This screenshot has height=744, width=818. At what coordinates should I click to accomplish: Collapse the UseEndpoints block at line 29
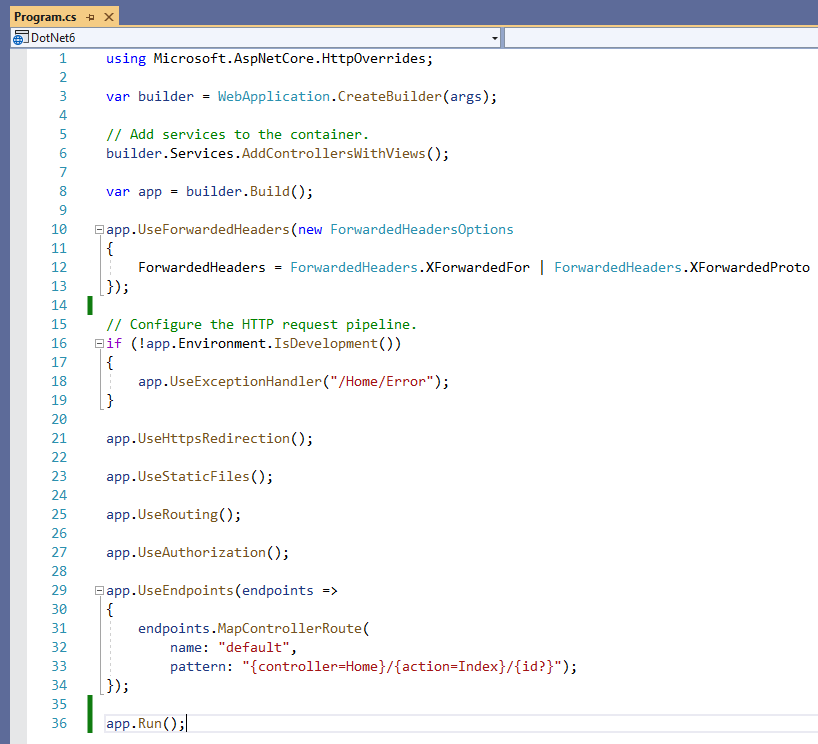click(99, 591)
